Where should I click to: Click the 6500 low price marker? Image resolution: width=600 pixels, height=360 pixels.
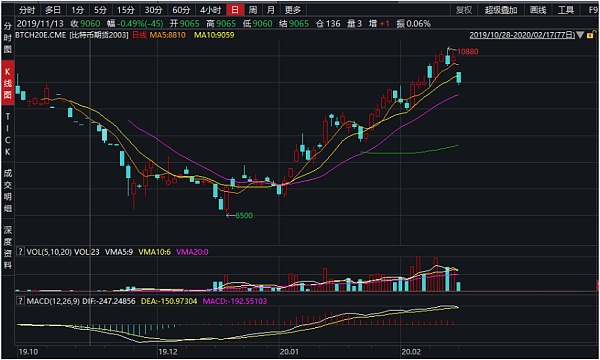pos(244,215)
